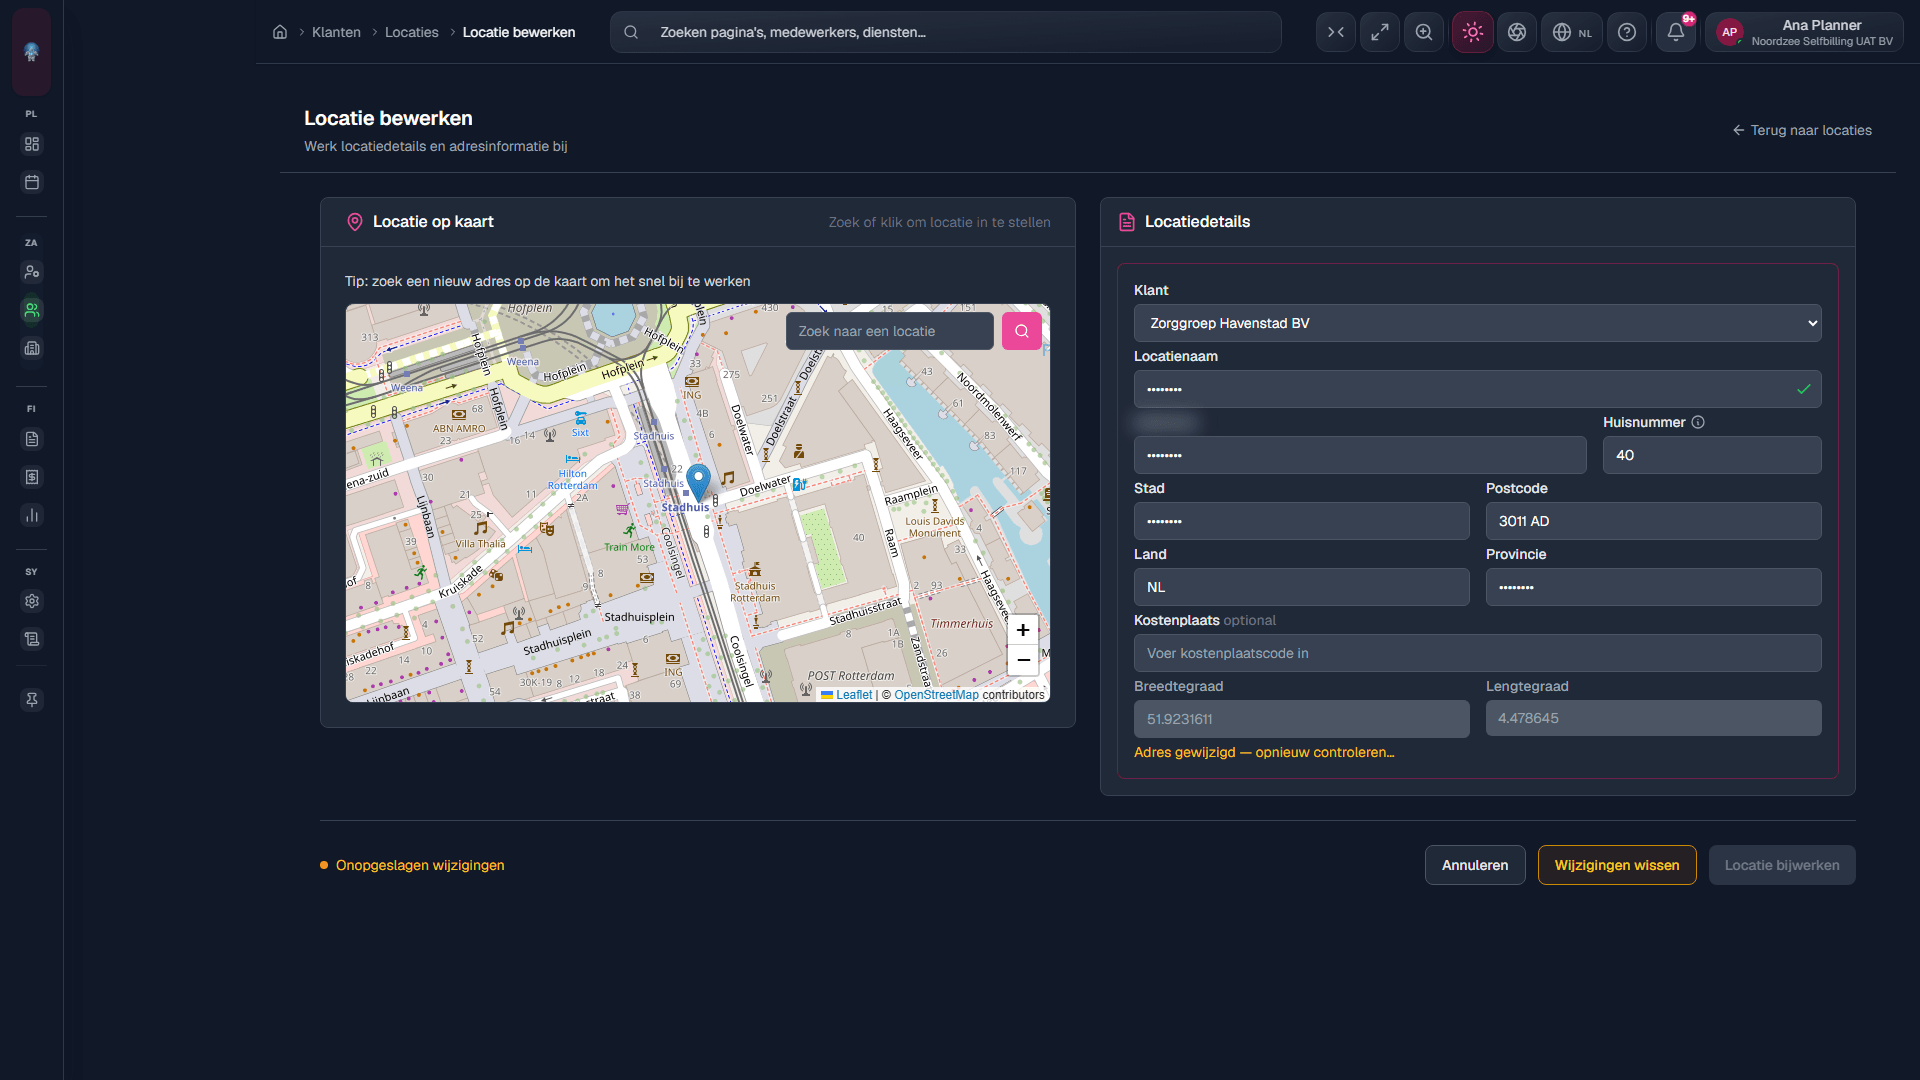This screenshot has width=1920, height=1080.
Task: Click the pin icon at sidebar bottom
Action: click(32, 700)
